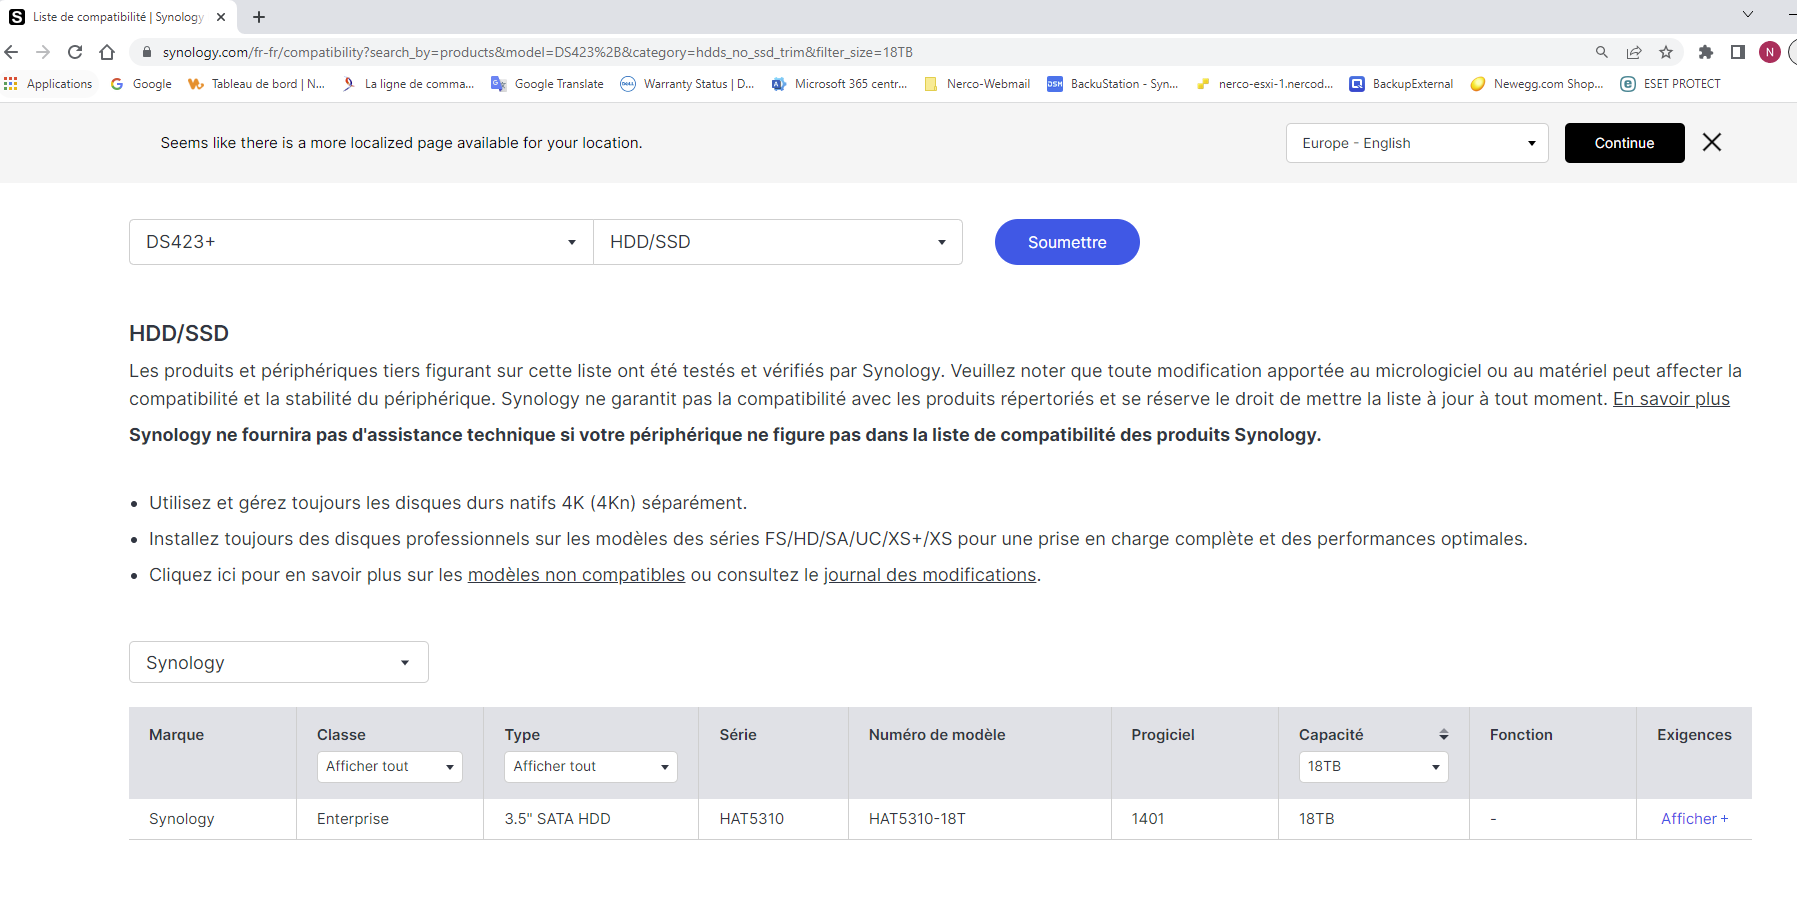Viewport: 1797px width, 915px height.
Task: Open the HDD/SSD category dropdown
Action: (778, 242)
